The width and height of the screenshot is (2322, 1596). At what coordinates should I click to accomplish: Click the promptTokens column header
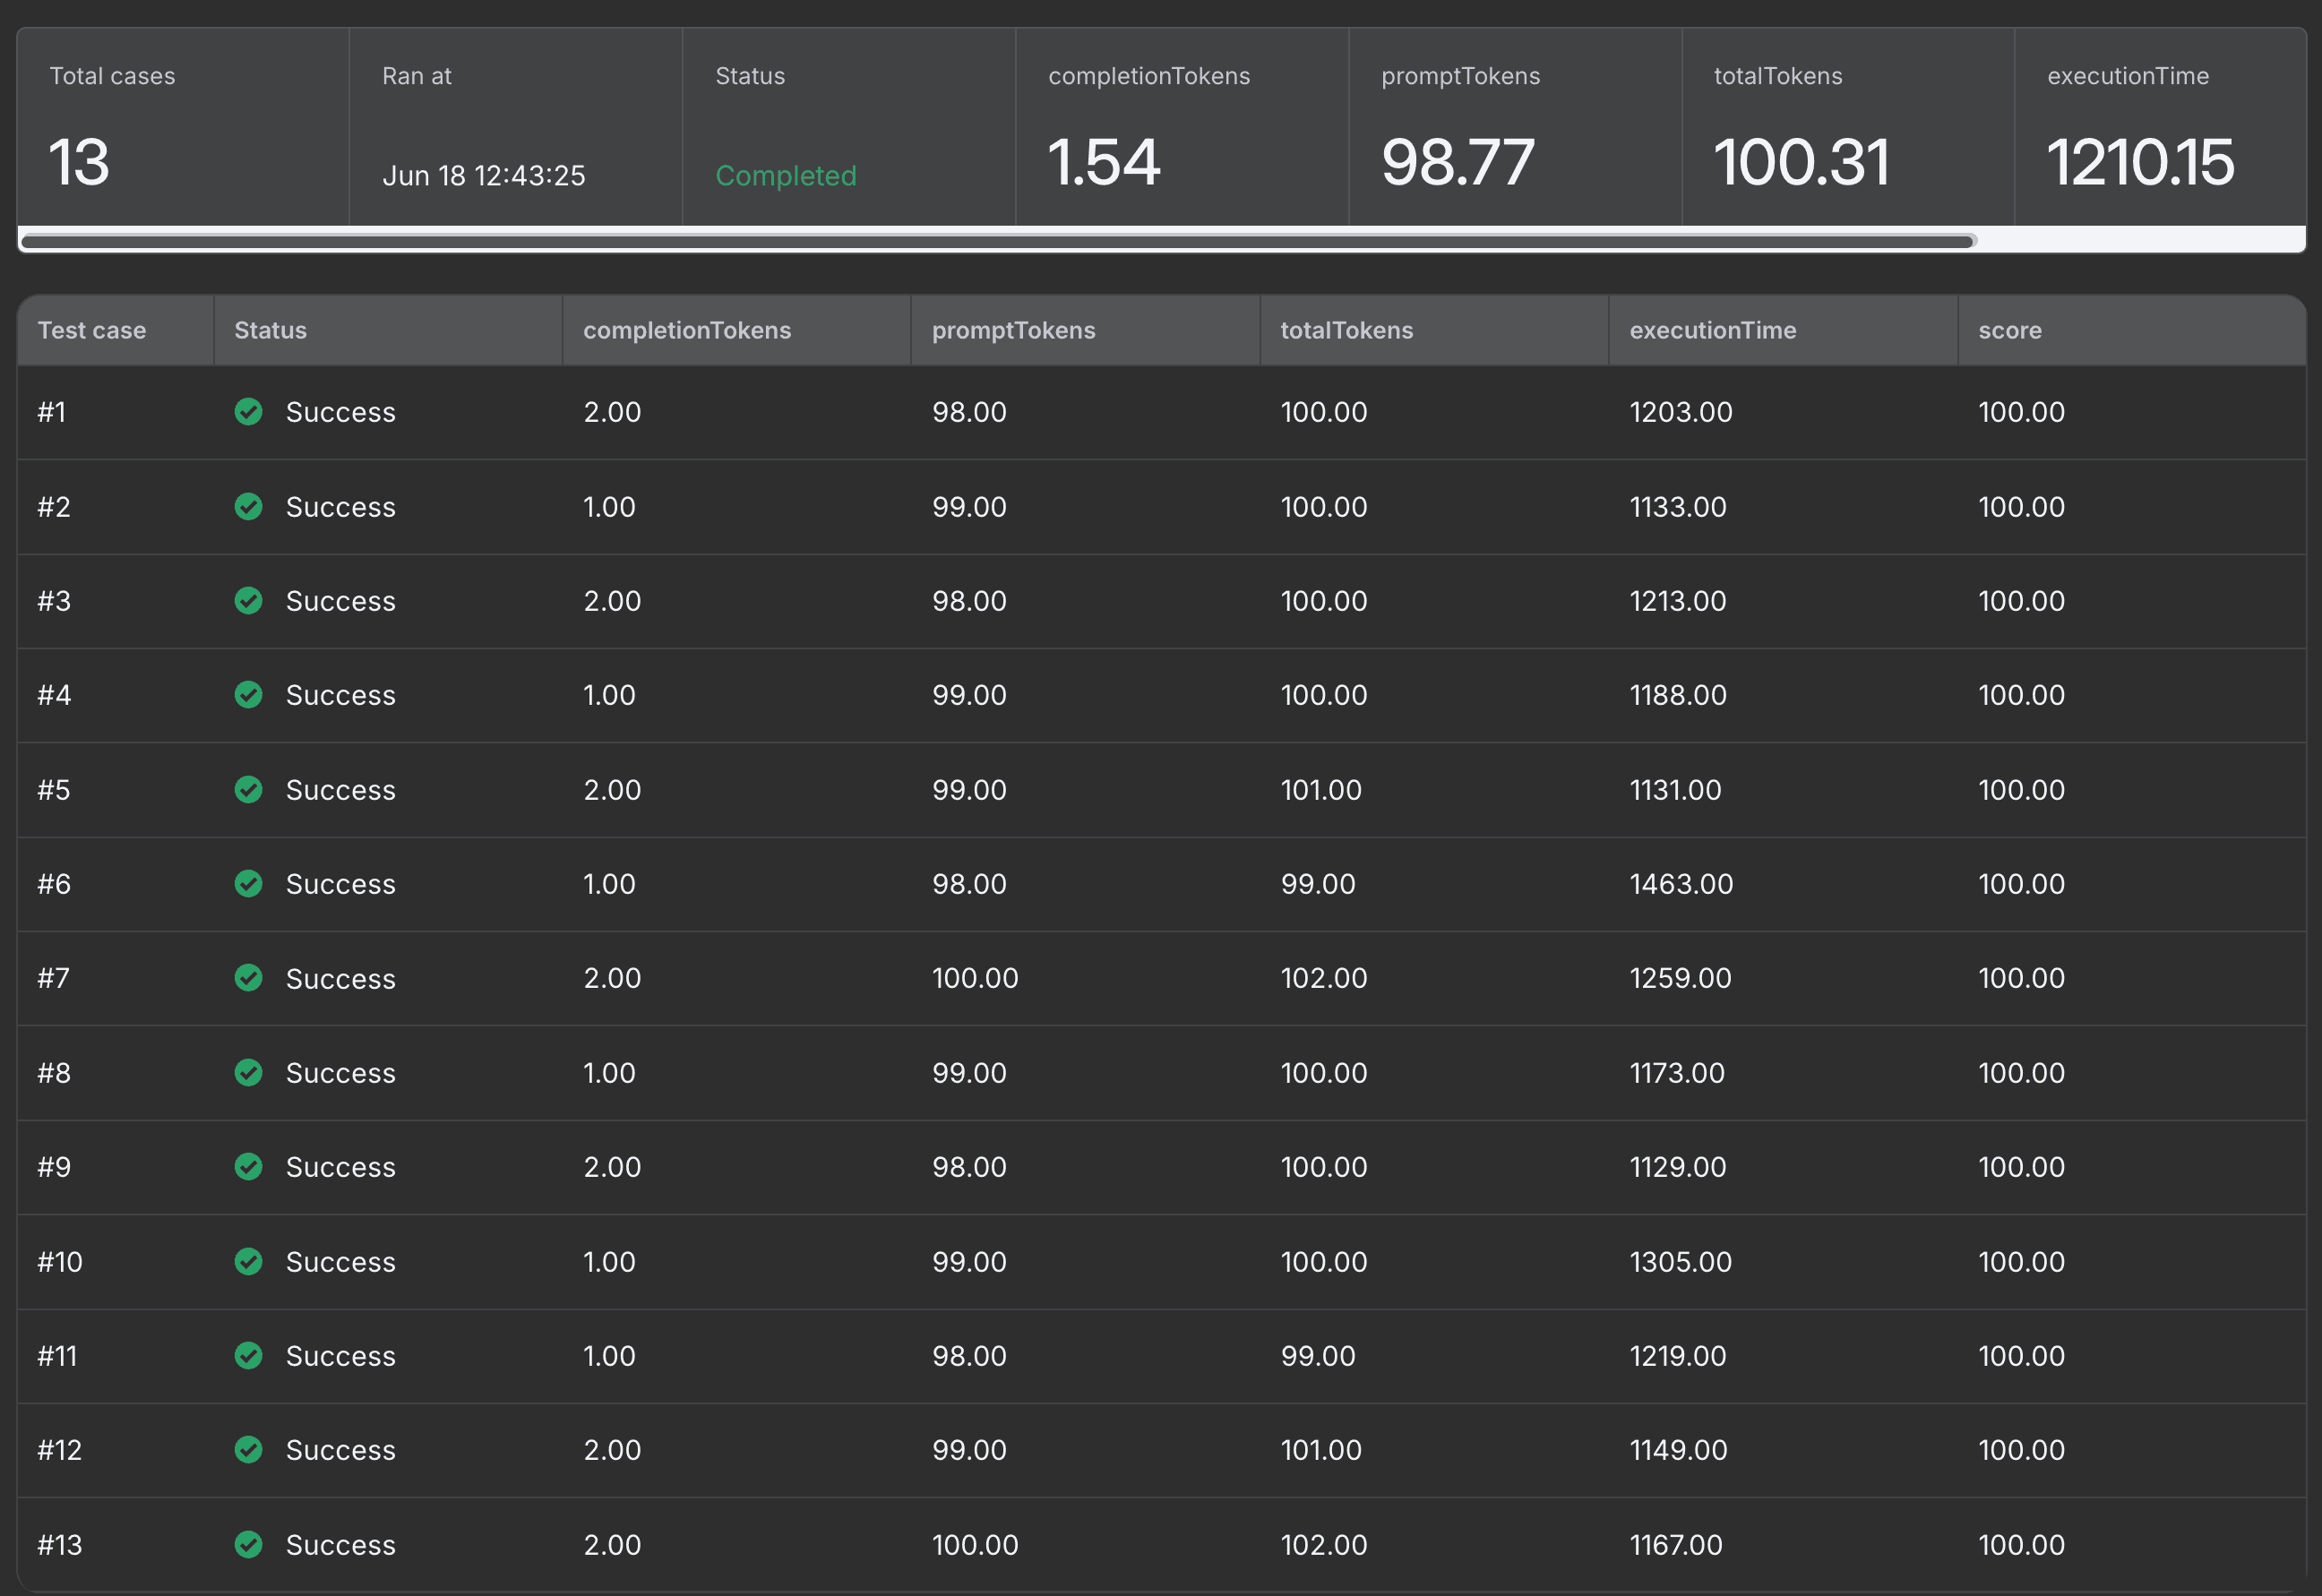[x=1013, y=330]
